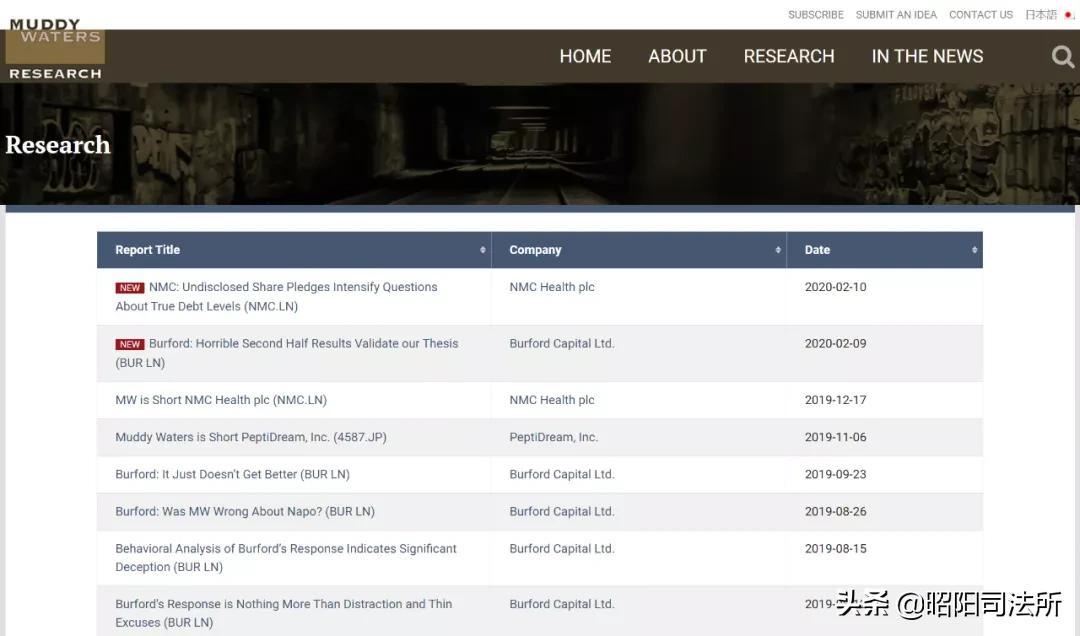Select PeptiDream, Inc. company cell
The image size is (1080, 636).
pos(554,437)
